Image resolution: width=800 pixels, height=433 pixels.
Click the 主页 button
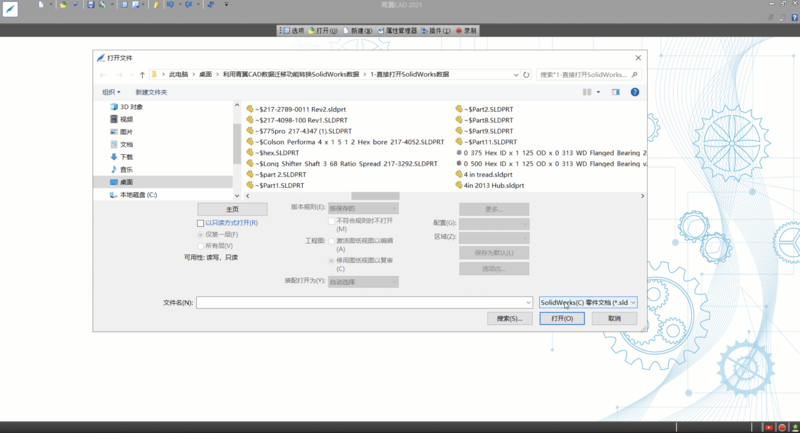click(232, 209)
